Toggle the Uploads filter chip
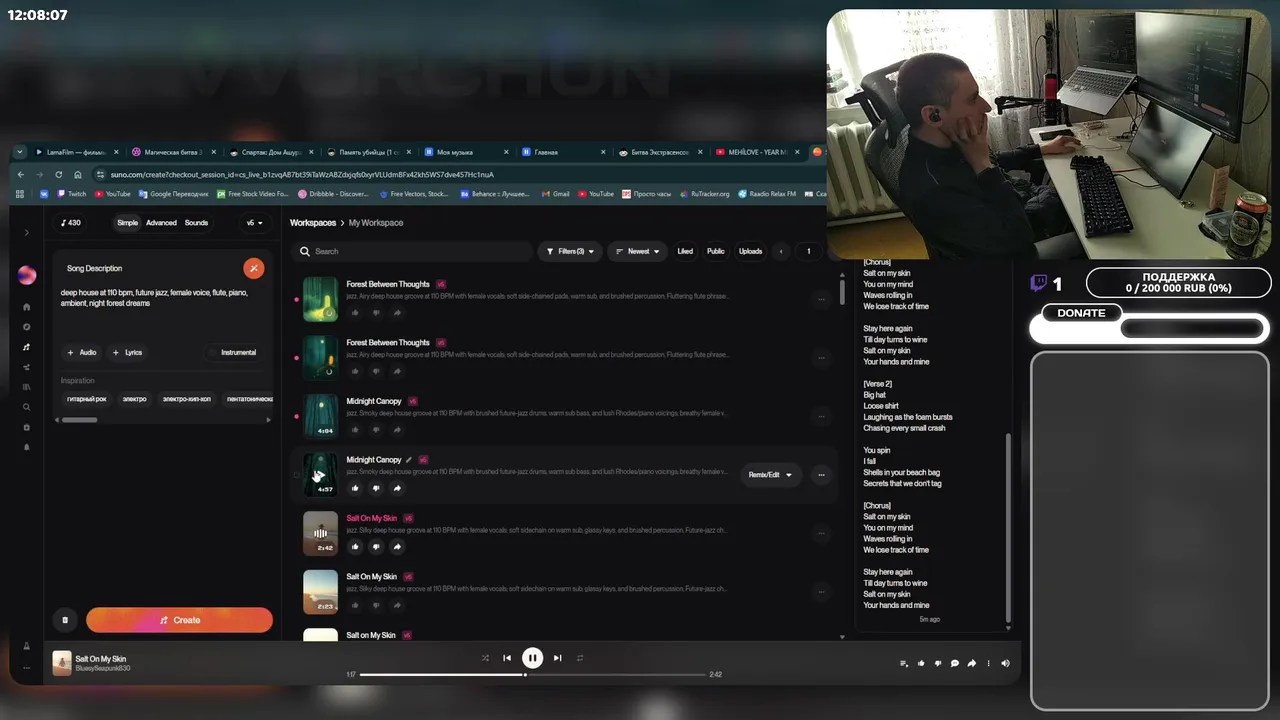 [x=750, y=251]
